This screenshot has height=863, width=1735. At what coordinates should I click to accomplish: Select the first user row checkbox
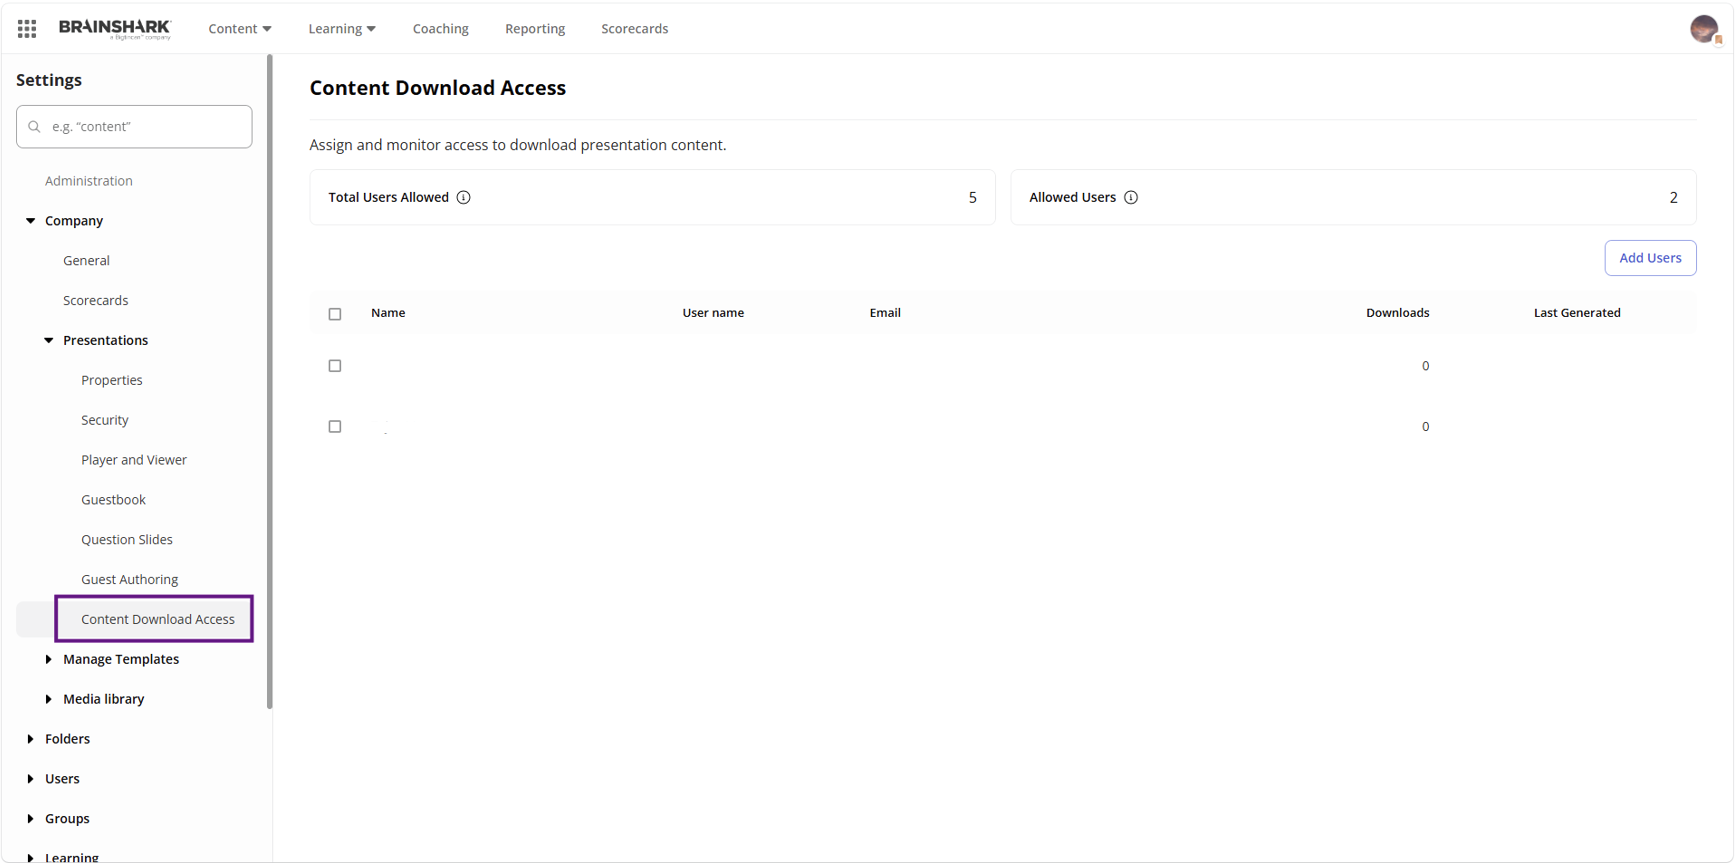335,366
